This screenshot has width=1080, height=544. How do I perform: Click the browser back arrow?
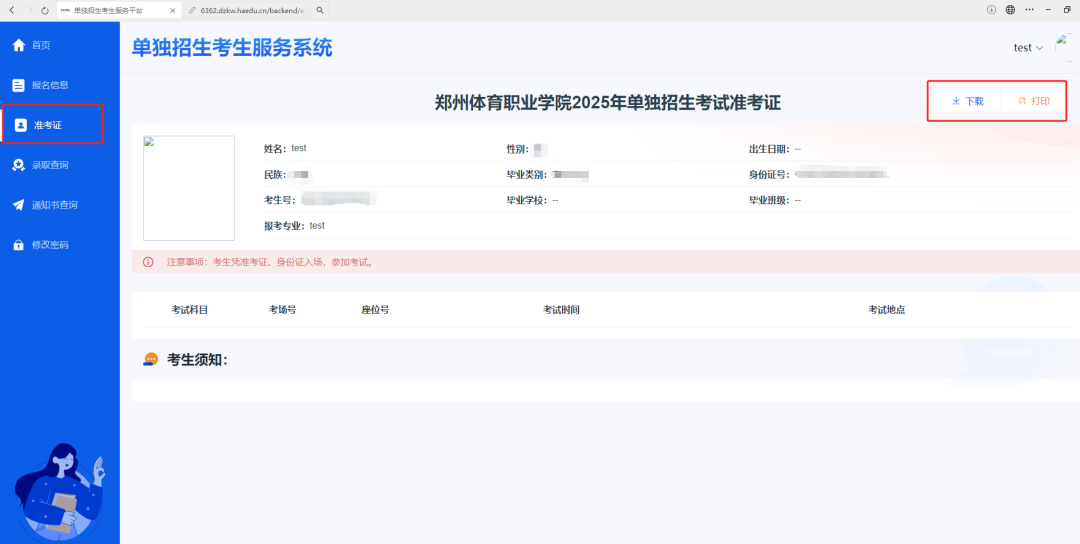coord(11,10)
